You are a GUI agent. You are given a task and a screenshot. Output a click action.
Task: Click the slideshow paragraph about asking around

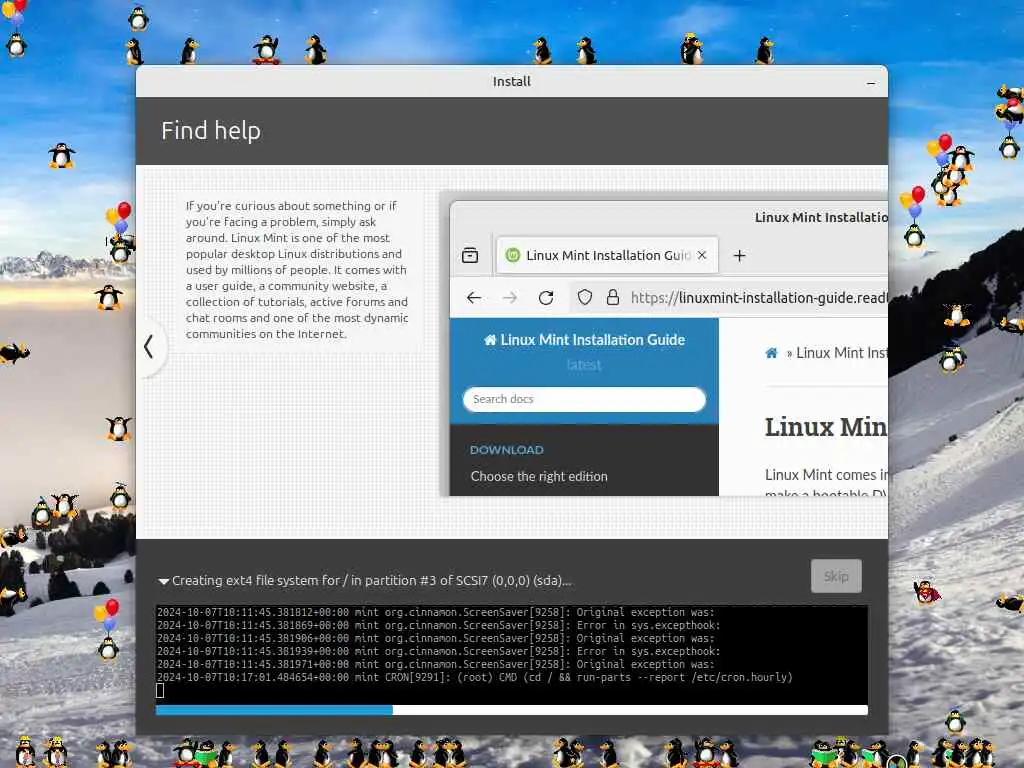point(297,270)
